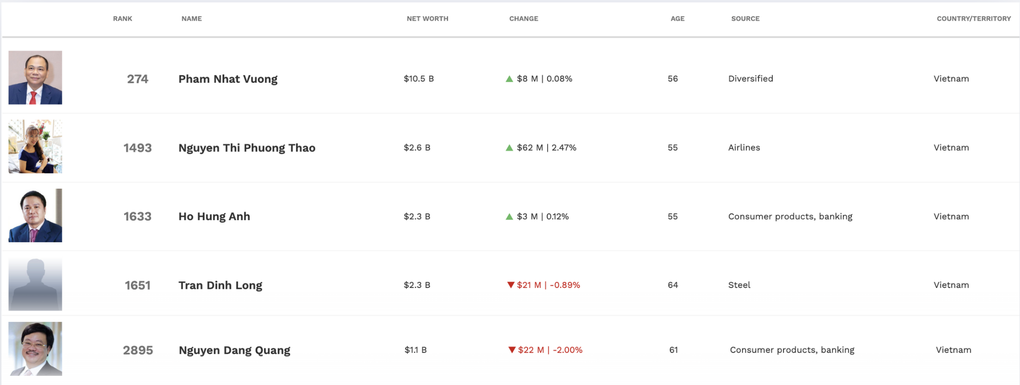The height and width of the screenshot is (385, 1020).
Task: Sort by the NAME column header
Action: pyautogui.click(x=191, y=19)
